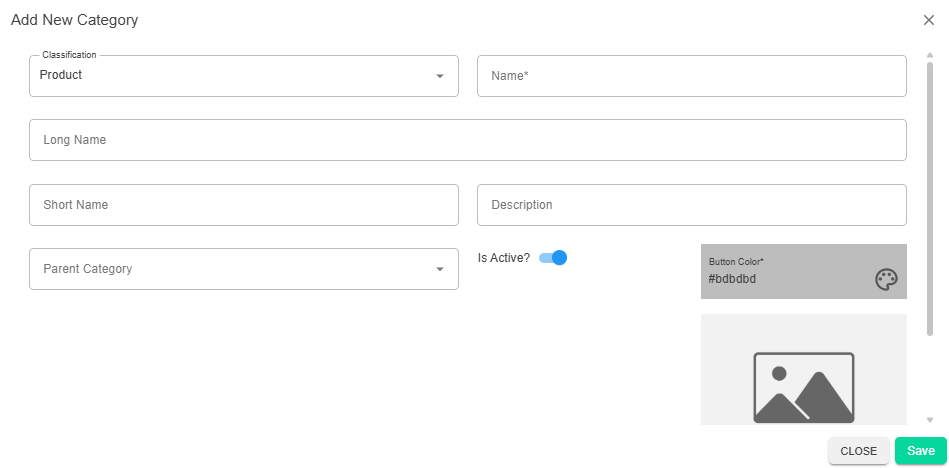
Task: Select the Button Color swatch field
Action: (804, 271)
